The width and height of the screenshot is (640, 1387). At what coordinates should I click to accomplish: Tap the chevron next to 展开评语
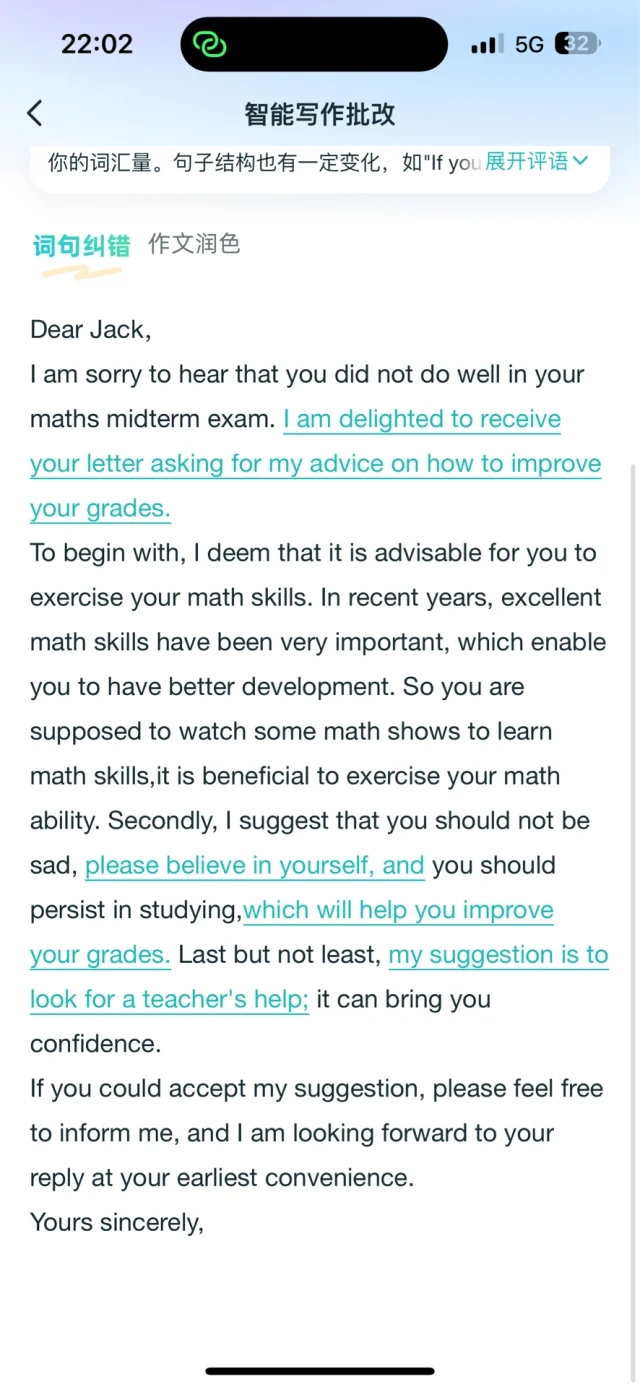(x=581, y=161)
